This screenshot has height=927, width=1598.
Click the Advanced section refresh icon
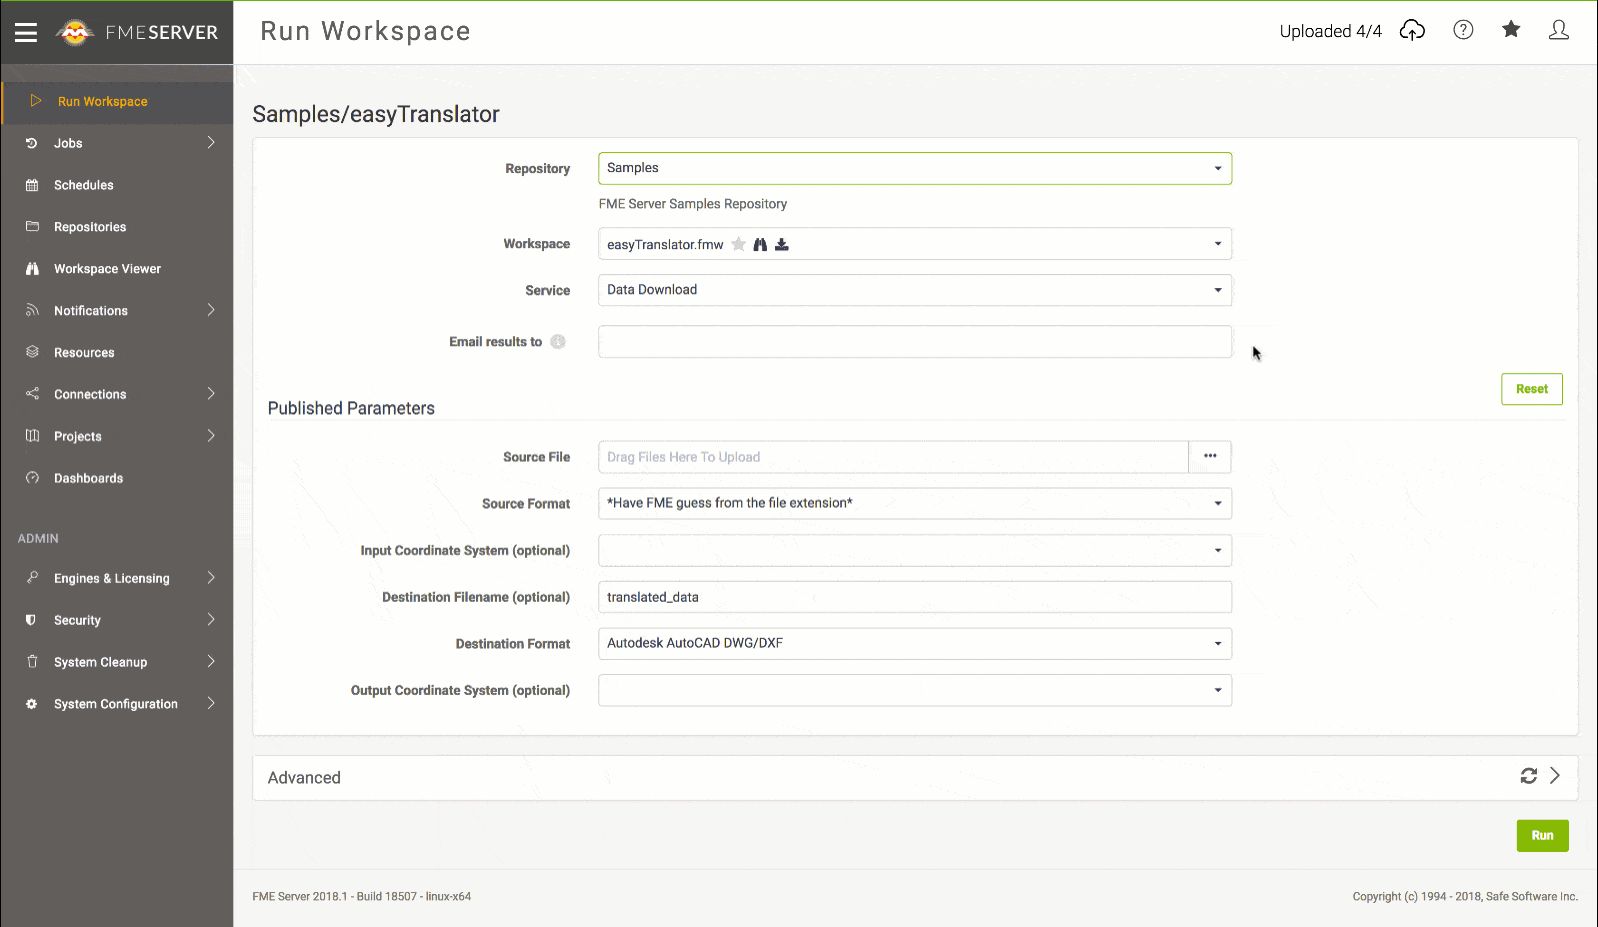tap(1529, 776)
